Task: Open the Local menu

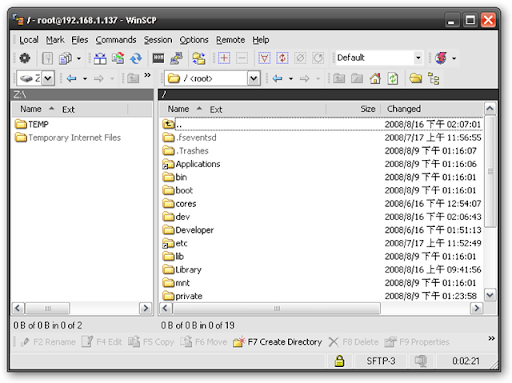Action: [29, 40]
